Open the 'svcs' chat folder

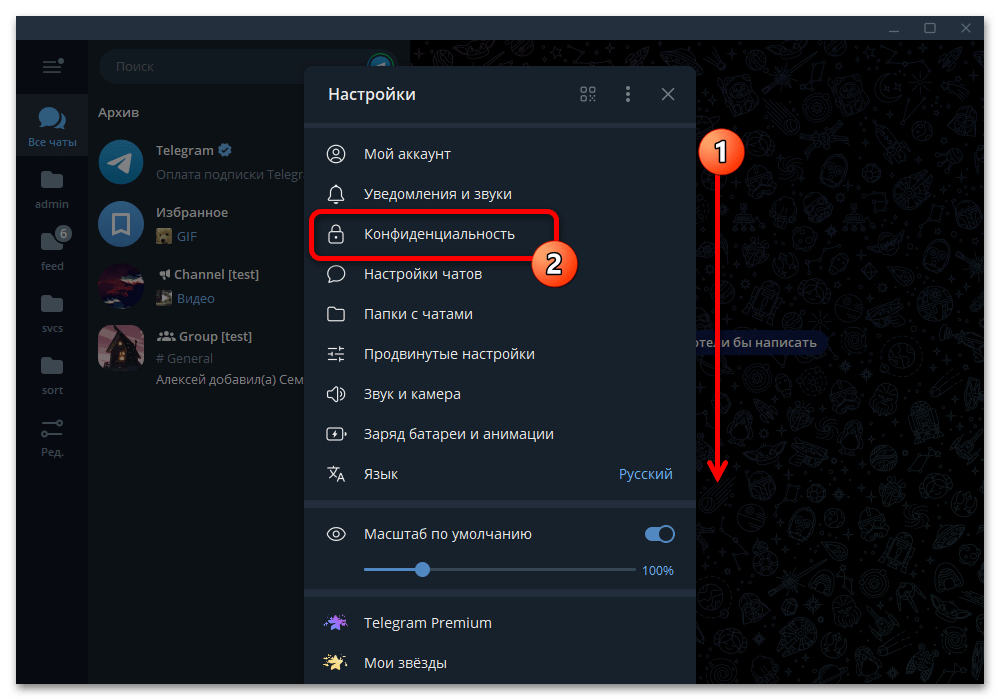(x=52, y=313)
